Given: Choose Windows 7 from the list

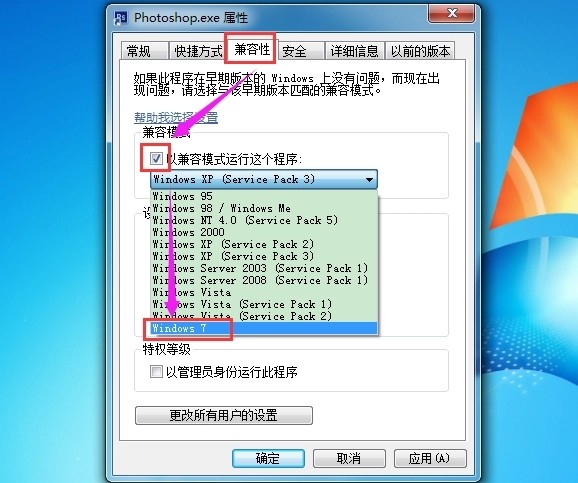Looking at the screenshot, I should [264, 328].
